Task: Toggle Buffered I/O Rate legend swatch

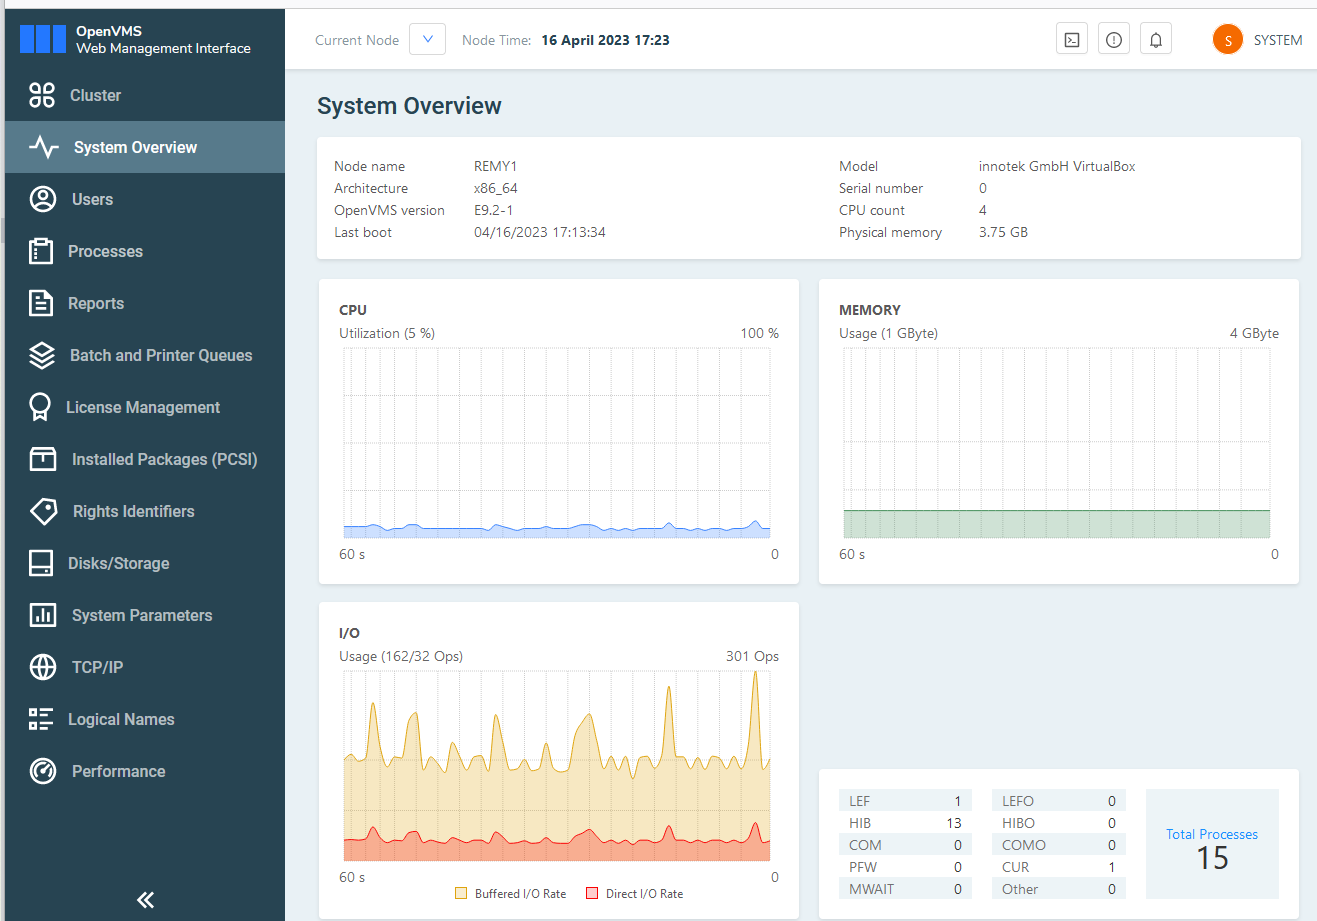Action: coord(461,894)
